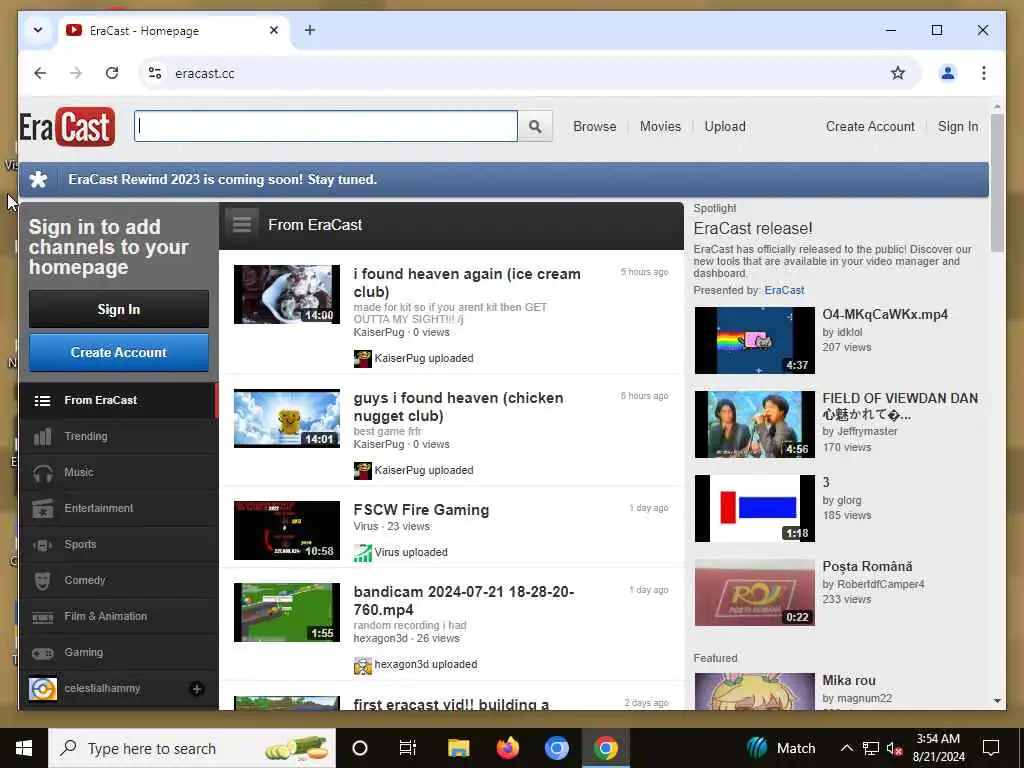This screenshot has height=768, width=1024.
Task: Click Sign In link in header
Action: click(958, 127)
